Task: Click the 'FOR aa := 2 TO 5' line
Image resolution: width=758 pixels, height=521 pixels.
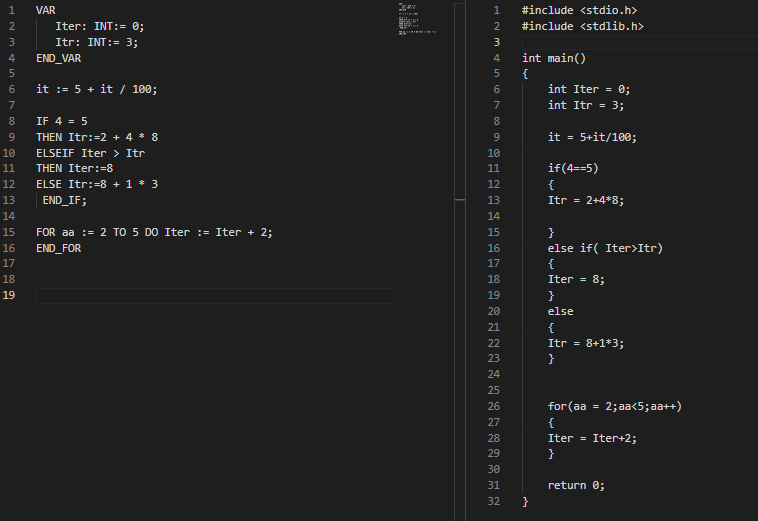Action: [x=154, y=232]
